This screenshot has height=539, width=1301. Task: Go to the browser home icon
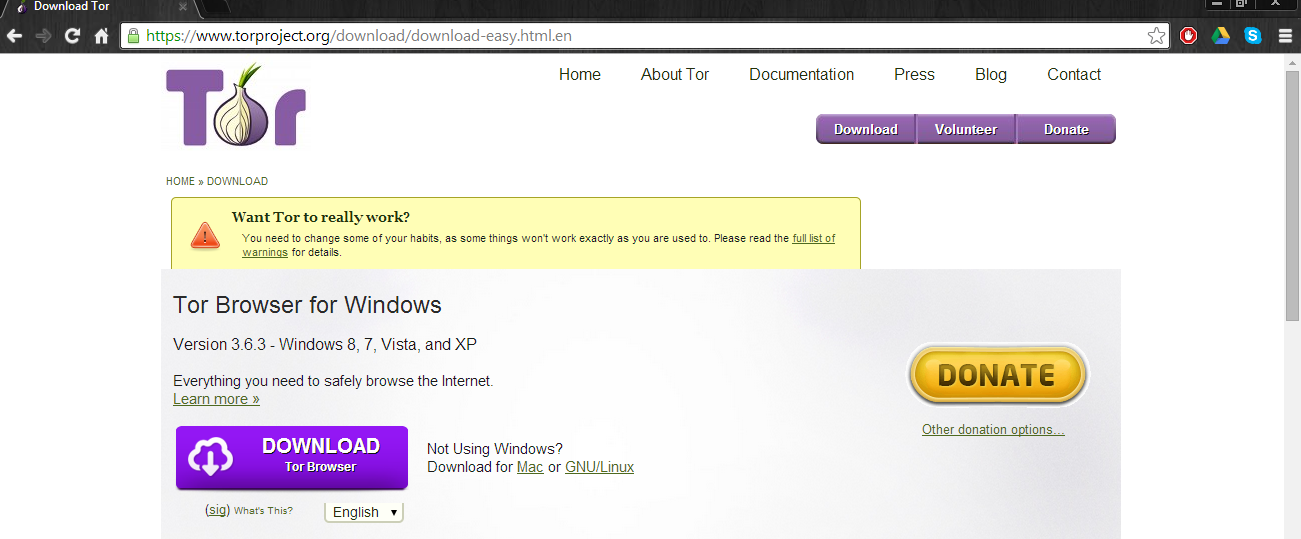click(x=101, y=36)
